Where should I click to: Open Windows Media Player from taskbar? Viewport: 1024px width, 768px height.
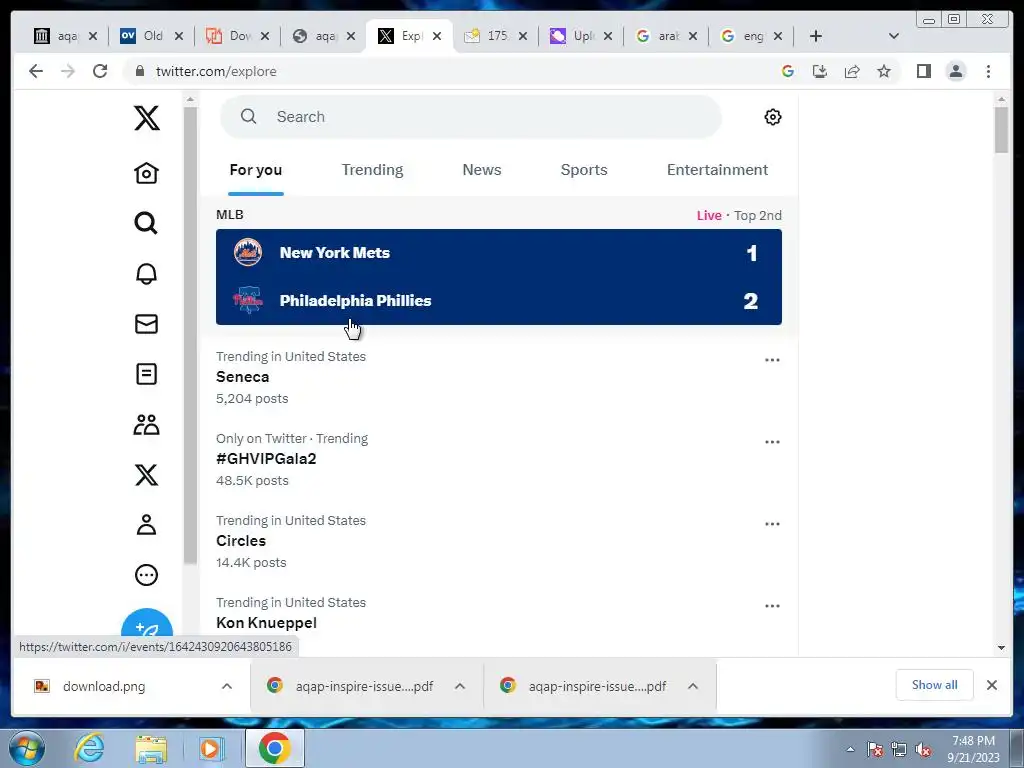click(211, 748)
